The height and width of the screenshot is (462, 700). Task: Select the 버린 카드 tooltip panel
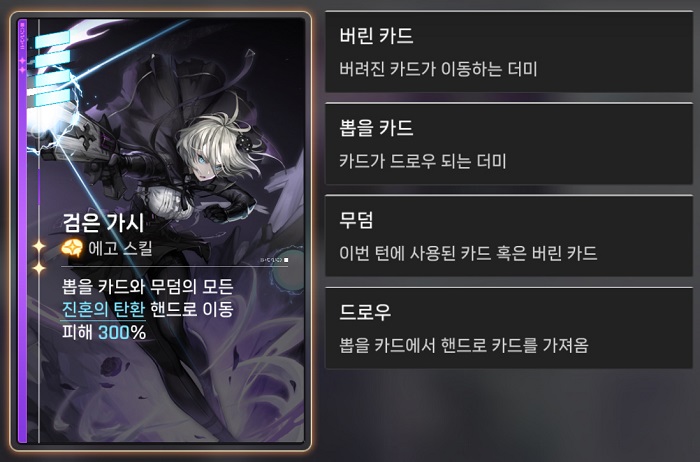tap(509, 52)
